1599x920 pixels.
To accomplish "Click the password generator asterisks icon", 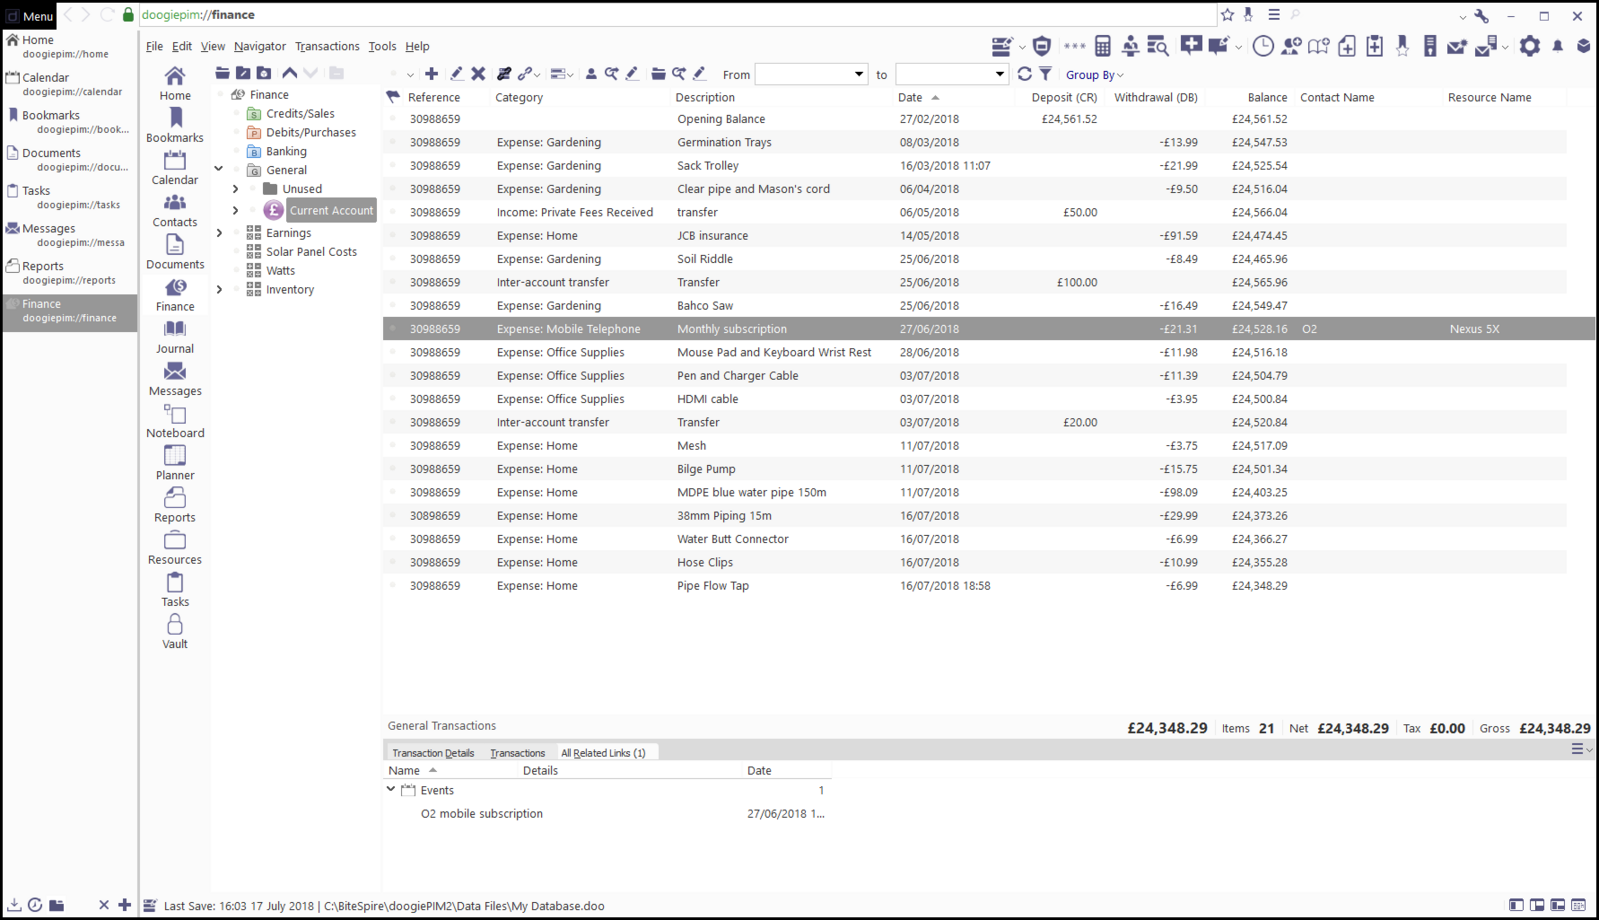I will 1074,46.
